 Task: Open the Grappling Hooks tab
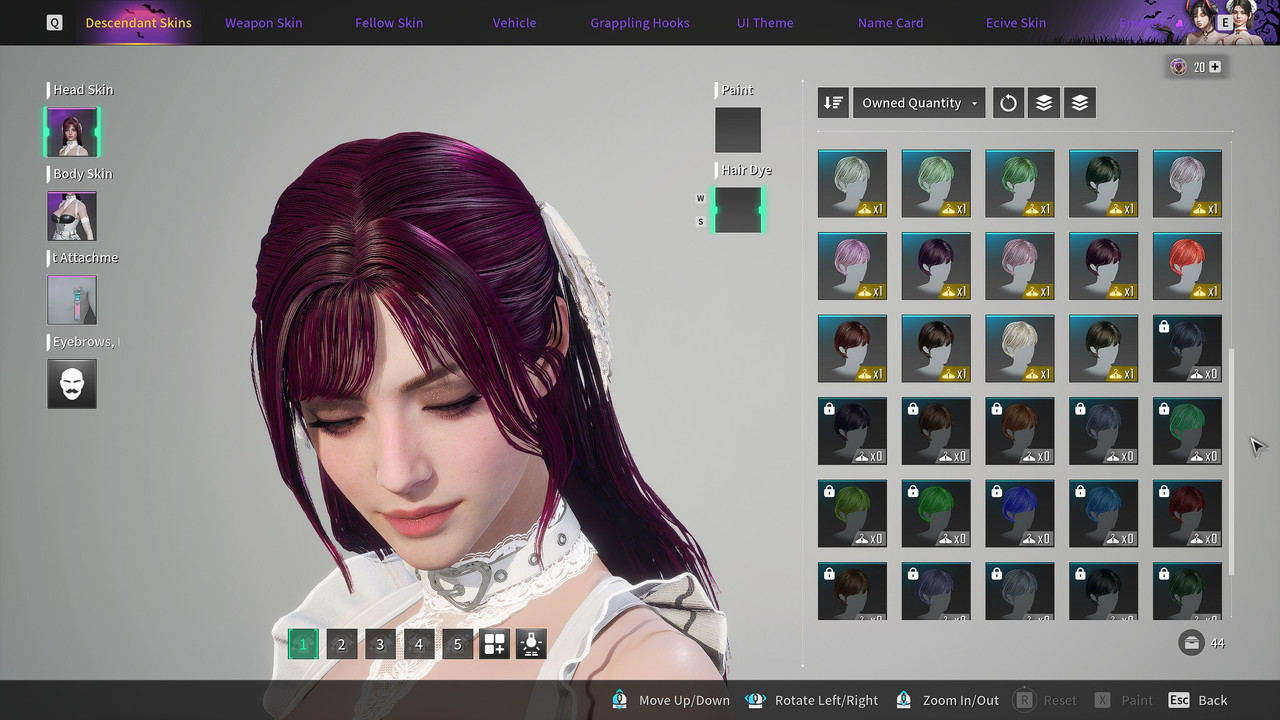pyautogui.click(x=640, y=23)
